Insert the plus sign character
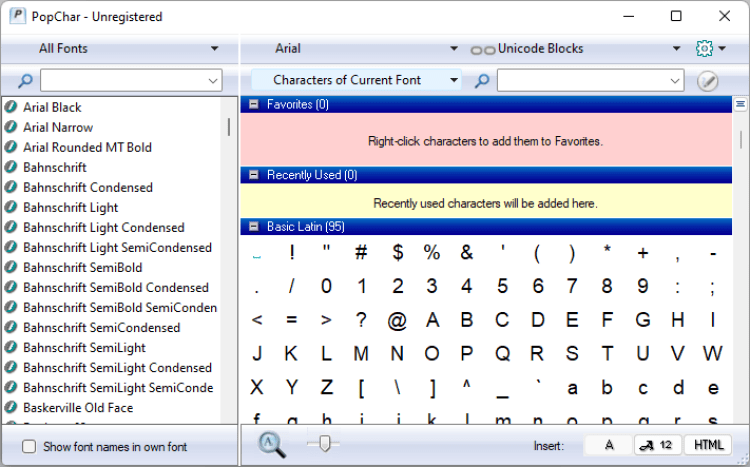Screen dimensions: 750x467 pyautogui.click(x=643, y=253)
